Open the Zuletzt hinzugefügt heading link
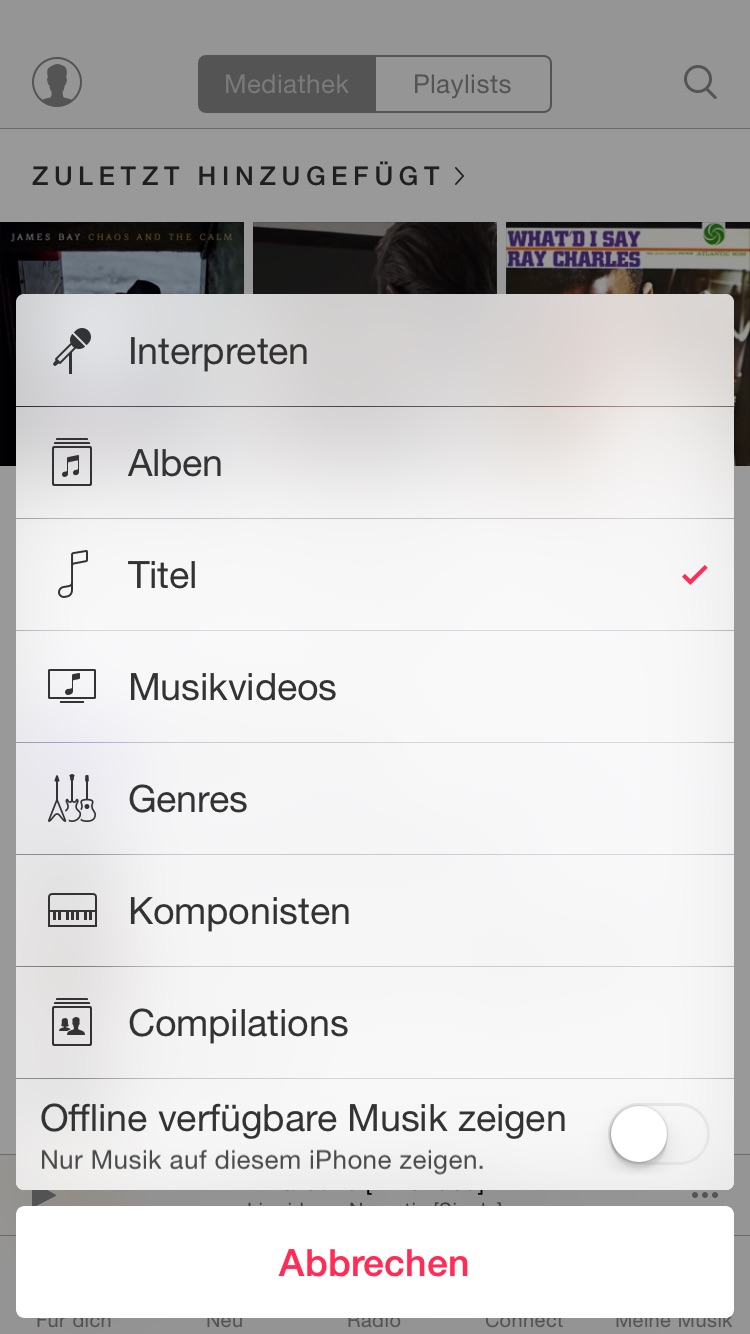Screen dimensions: 750x1334 (236, 176)
